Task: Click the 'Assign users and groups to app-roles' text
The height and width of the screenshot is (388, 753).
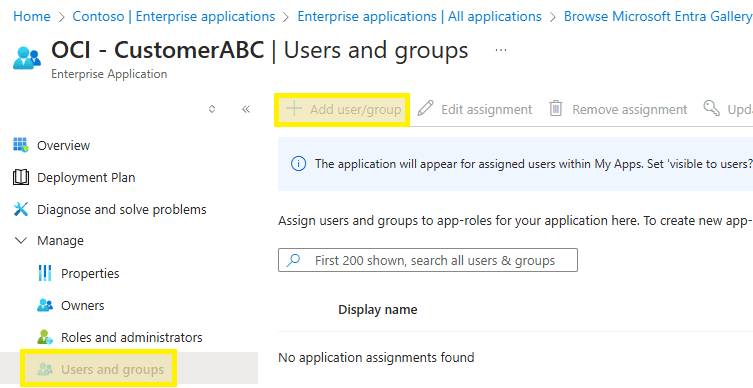Action: (x=515, y=221)
